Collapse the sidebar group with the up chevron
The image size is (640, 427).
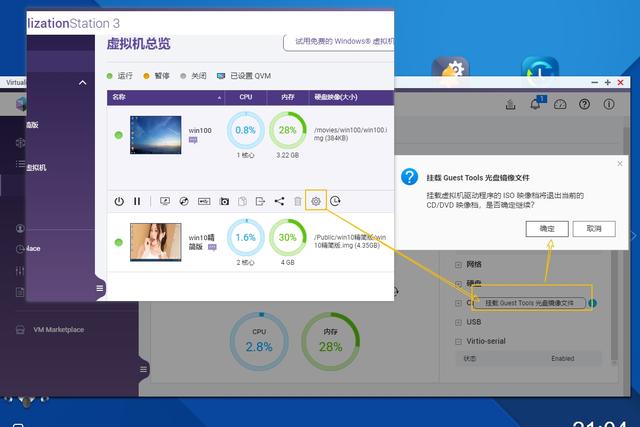82,83
